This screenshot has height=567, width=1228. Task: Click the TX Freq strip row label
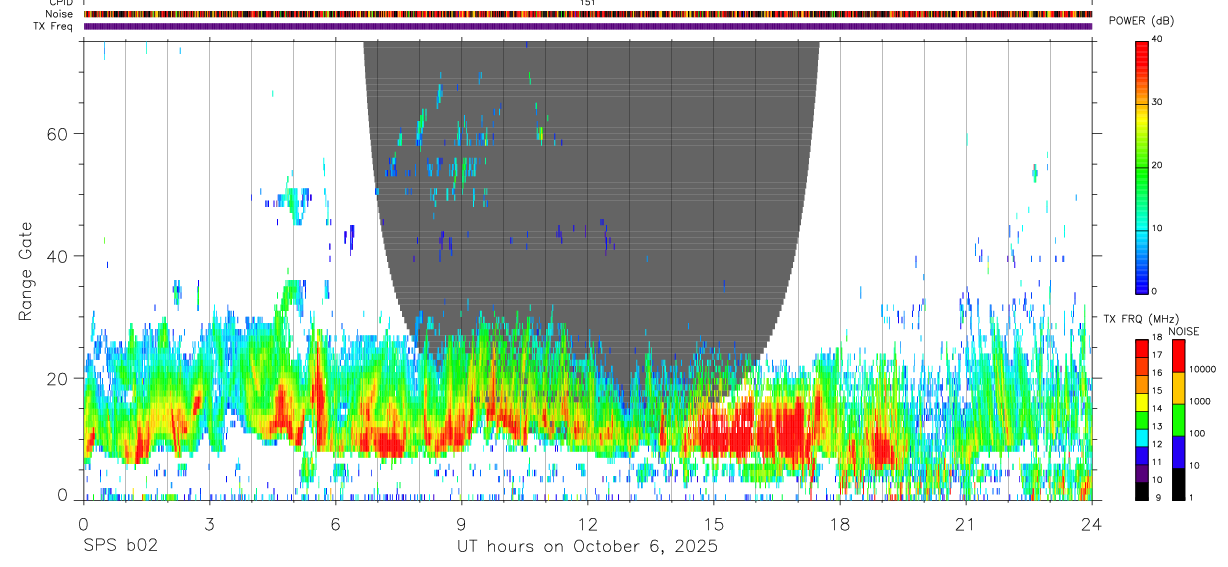(x=53, y=26)
